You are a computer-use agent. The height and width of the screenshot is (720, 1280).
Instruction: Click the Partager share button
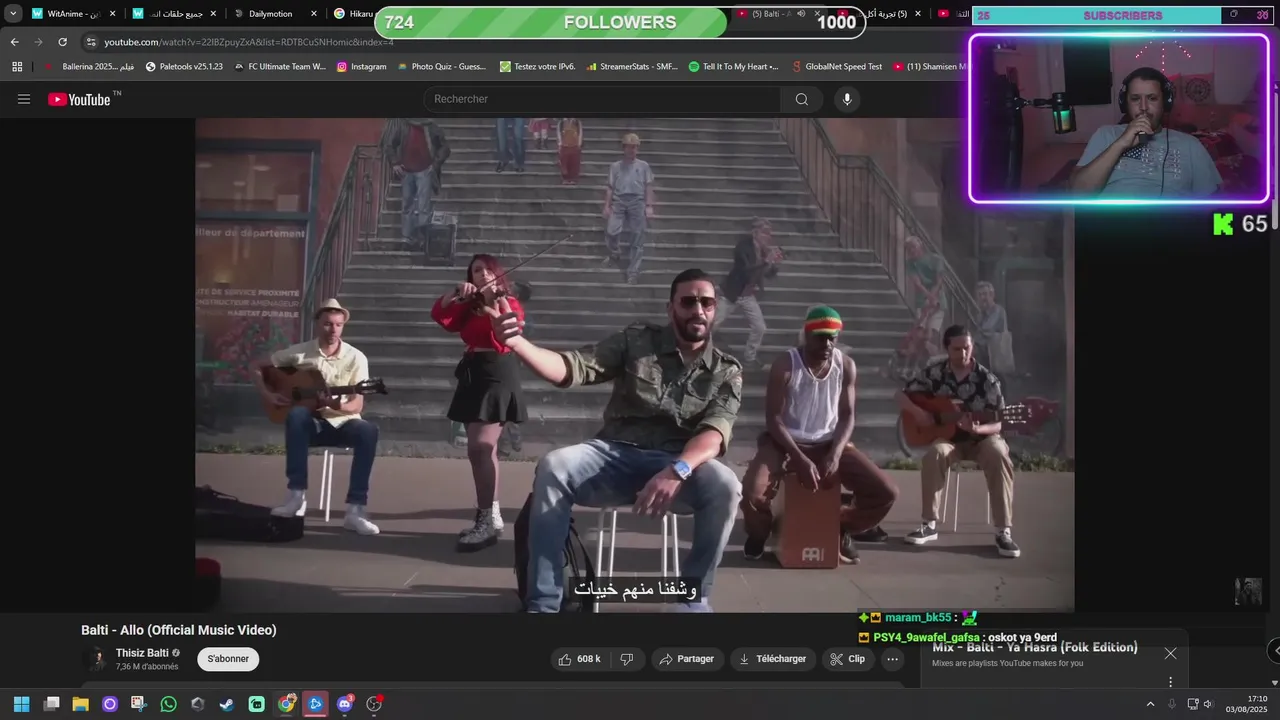click(x=687, y=659)
